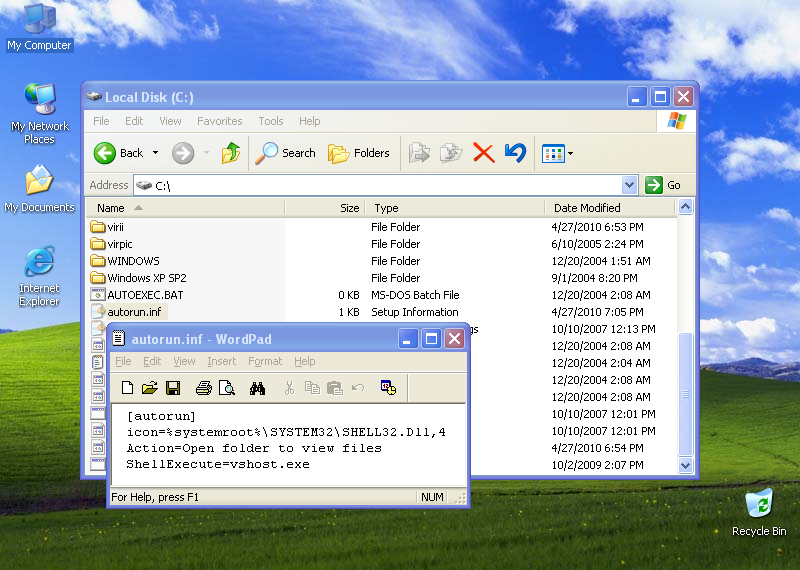This screenshot has height=570, width=800.
Task: Click the Find binoculars icon in WordPad
Action: click(x=257, y=388)
